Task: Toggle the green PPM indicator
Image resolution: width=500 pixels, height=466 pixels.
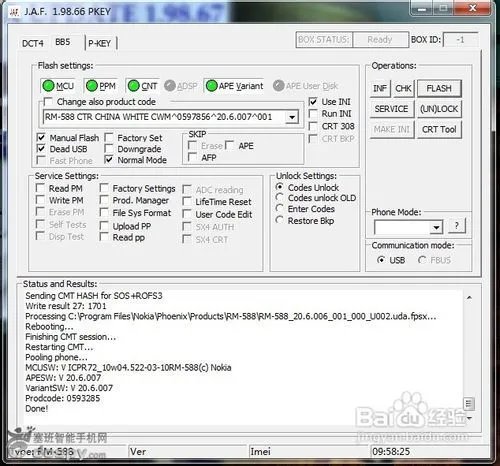Action: 91,86
